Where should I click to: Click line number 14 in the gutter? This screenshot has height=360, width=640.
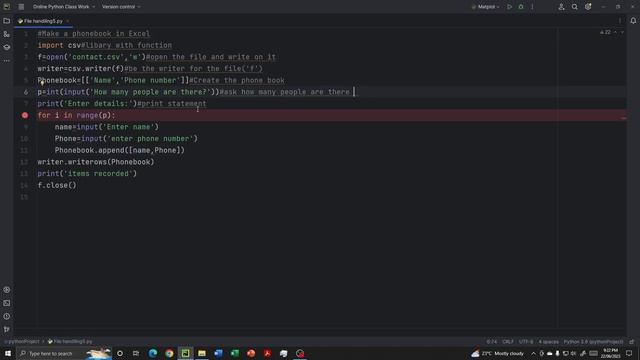coord(24,185)
